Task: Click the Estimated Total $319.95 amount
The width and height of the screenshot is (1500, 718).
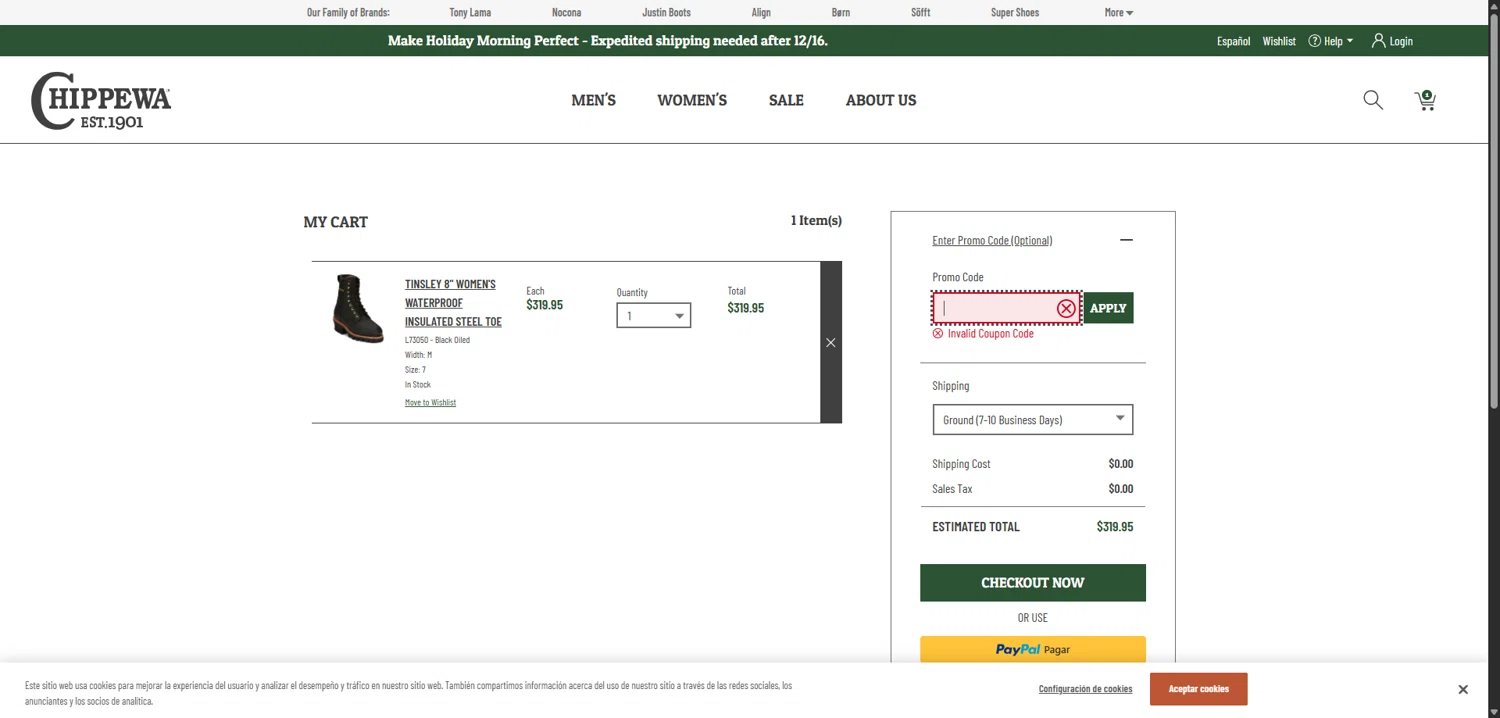Action: coord(1115,527)
